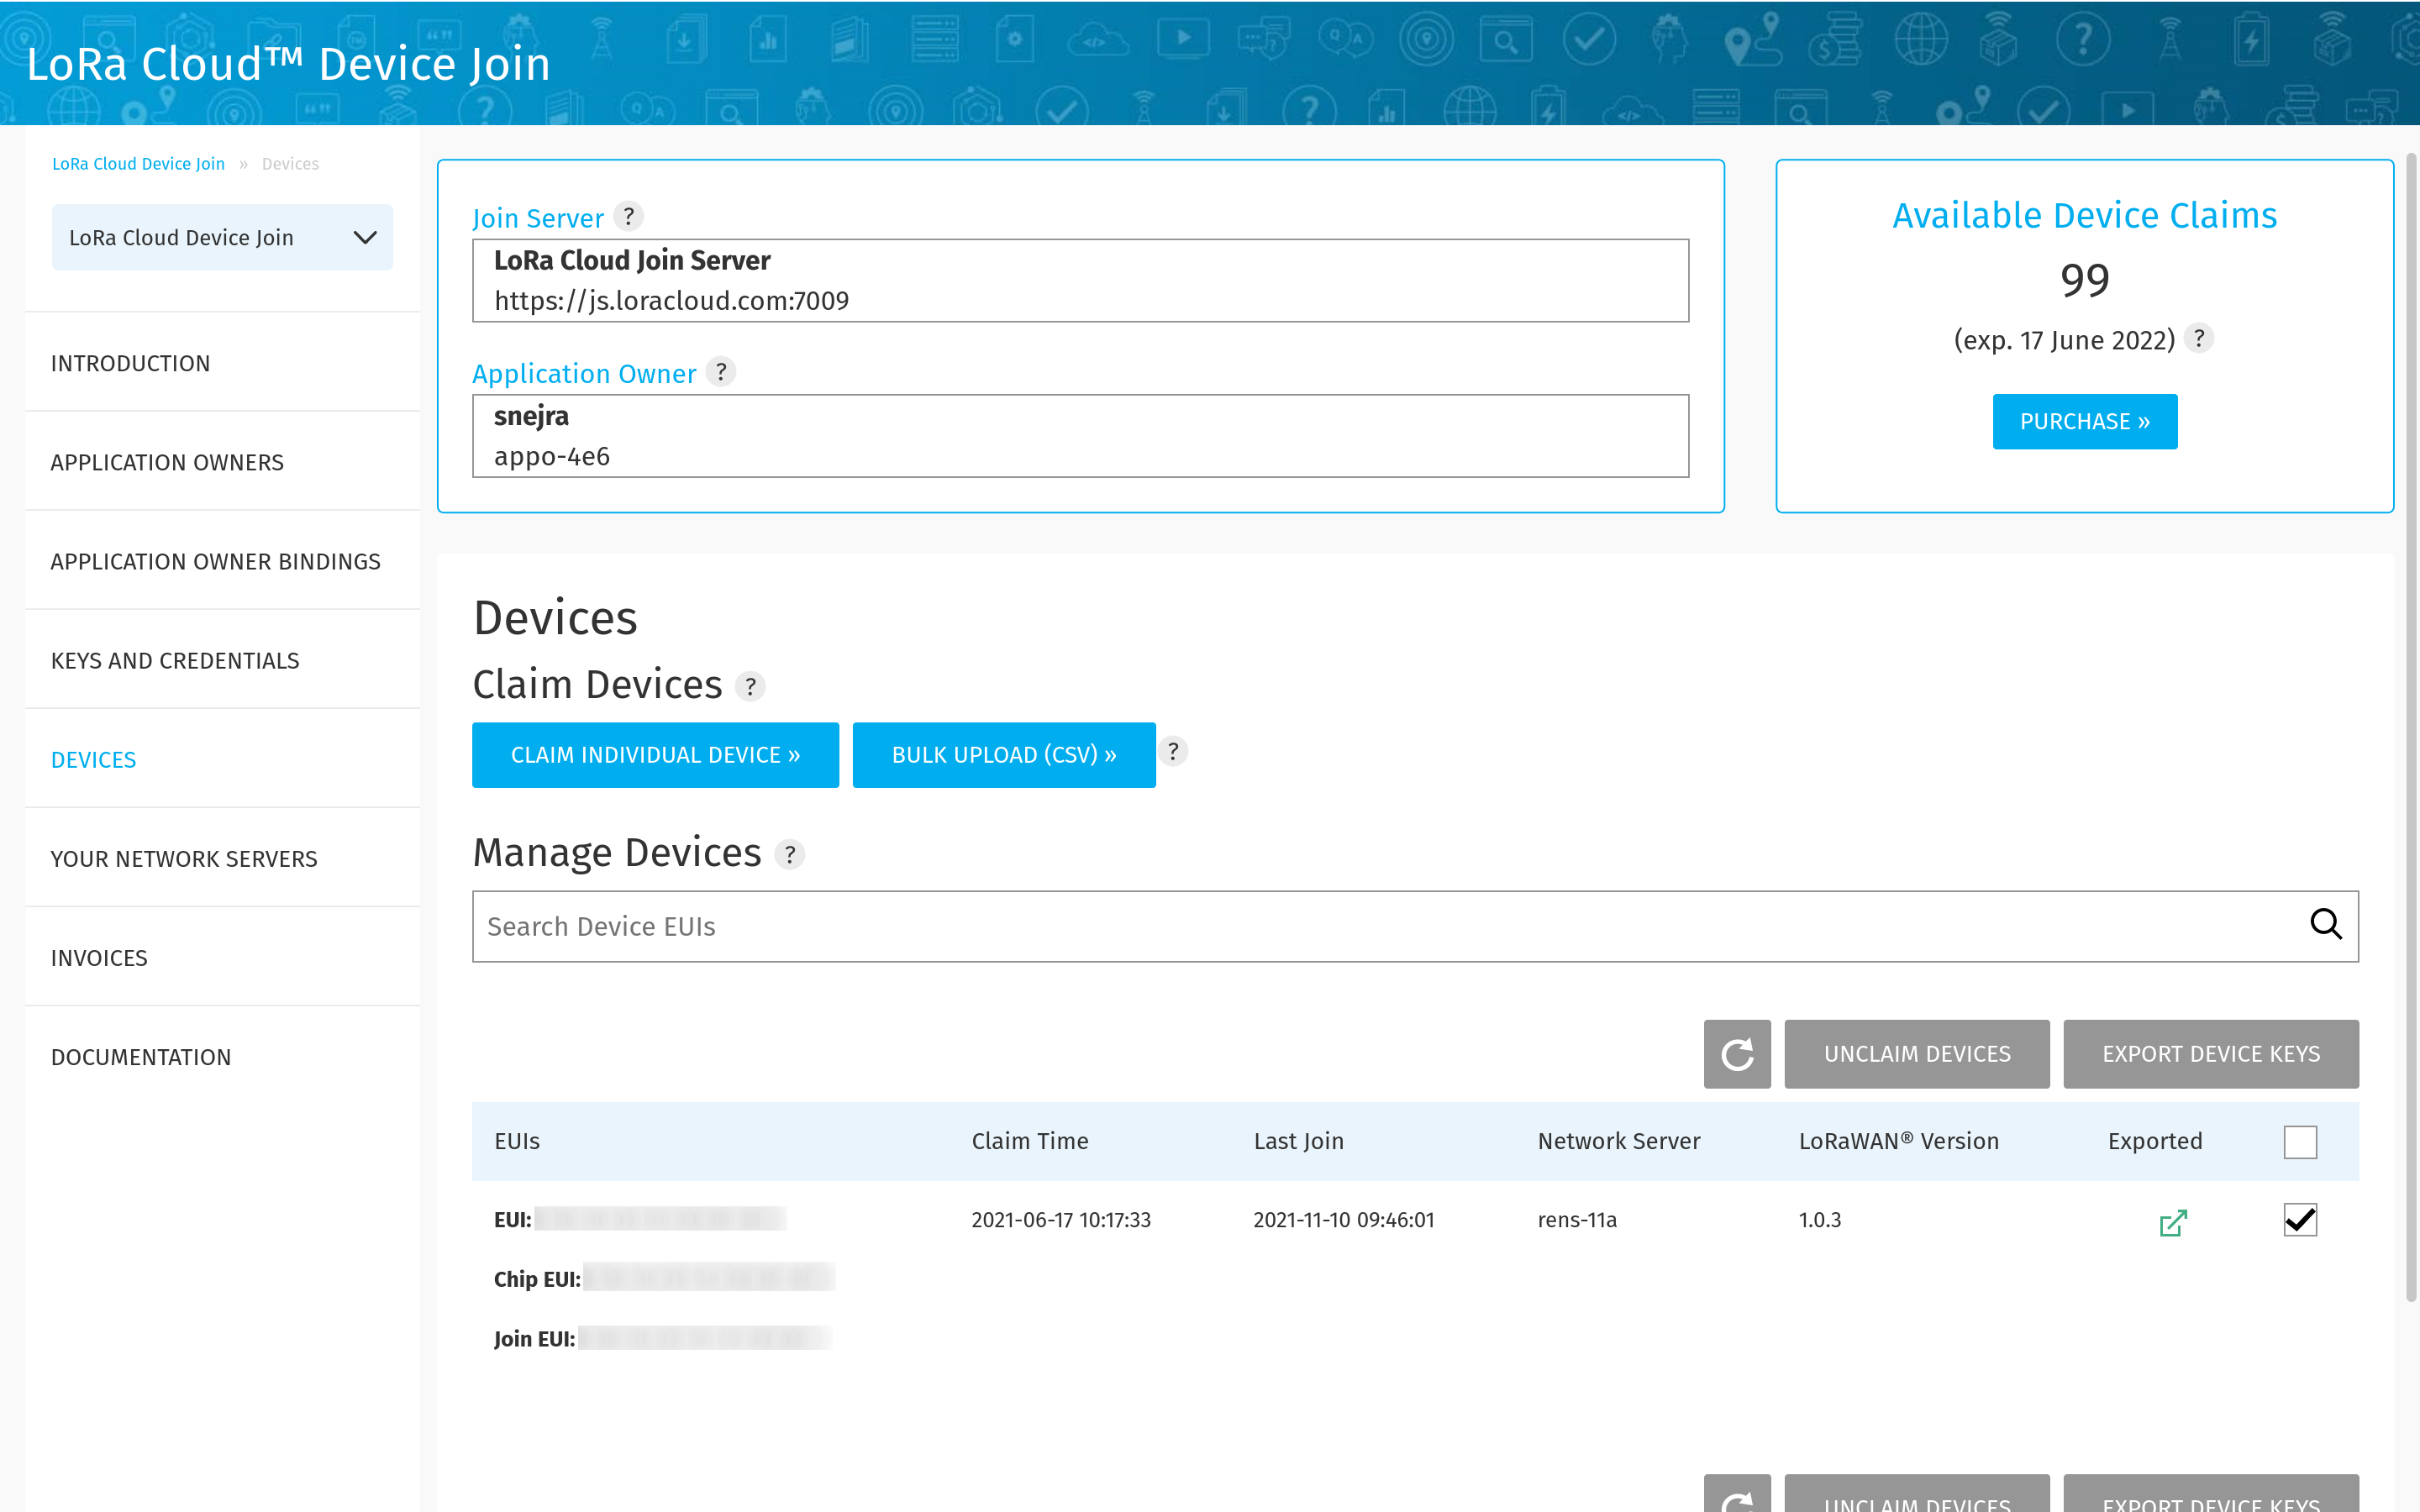This screenshot has height=1512, width=2420.
Task: Click Bulk Upload (CSV) button
Action: click(1004, 755)
